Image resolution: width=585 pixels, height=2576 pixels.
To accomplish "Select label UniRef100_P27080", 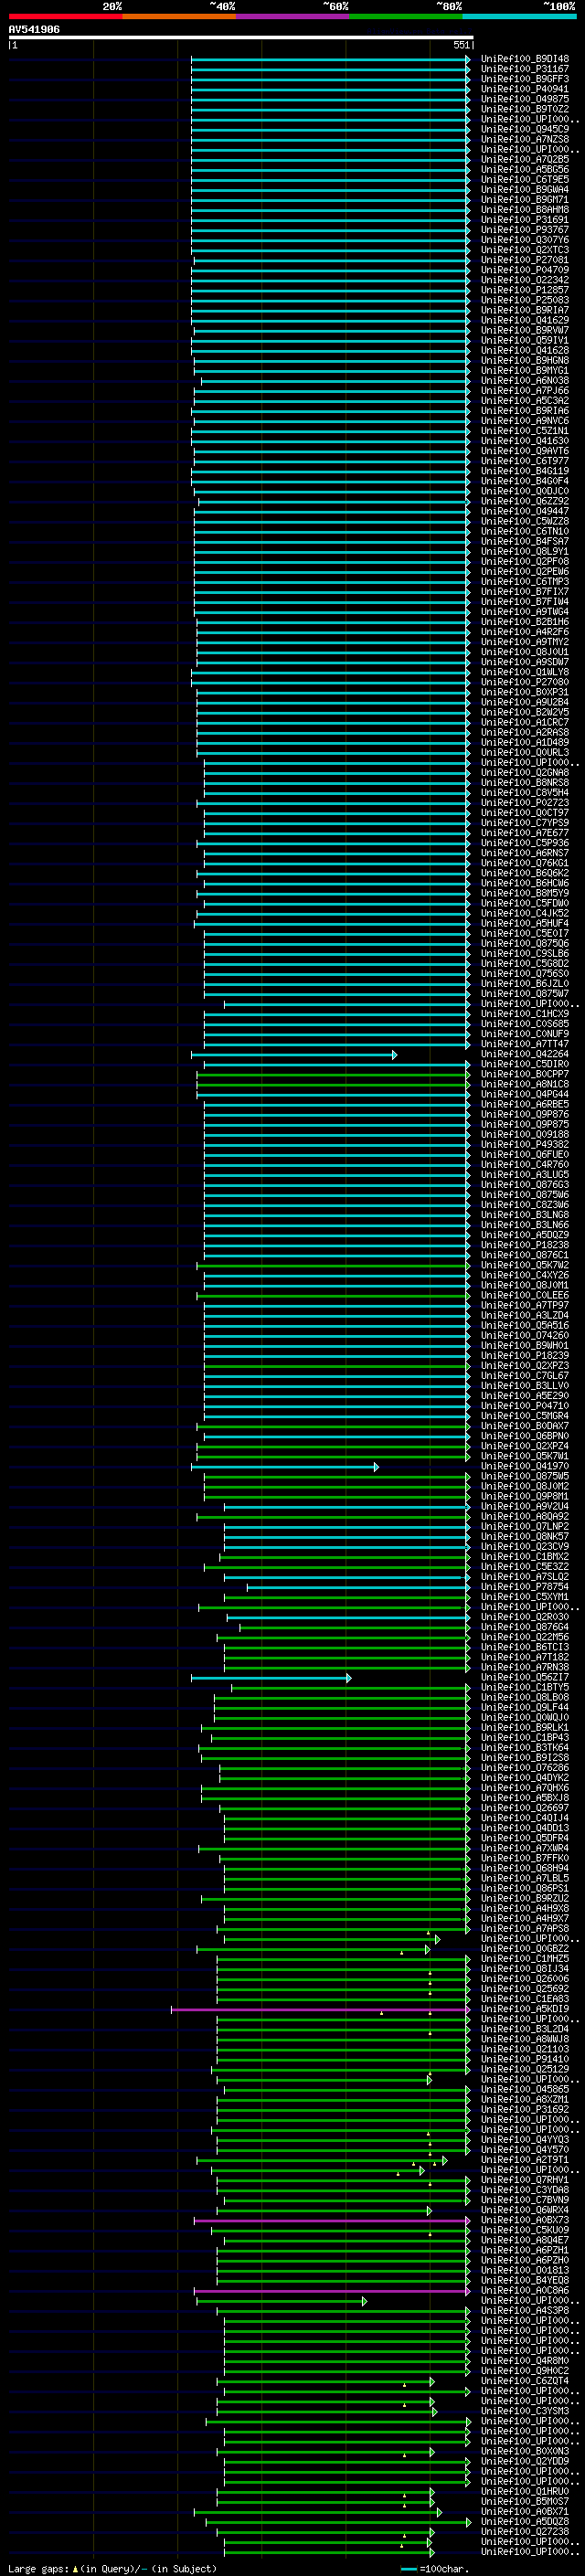I will (x=524, y=682).
